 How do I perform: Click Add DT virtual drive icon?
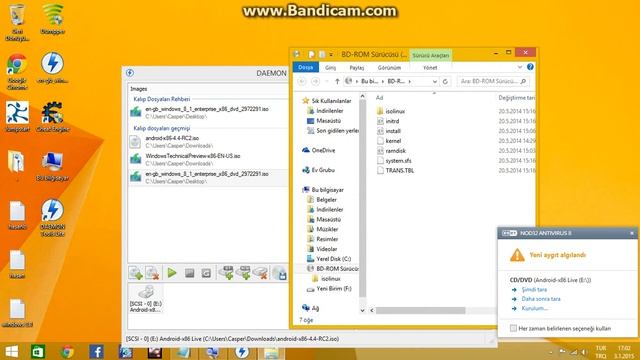tap(227, 273)
